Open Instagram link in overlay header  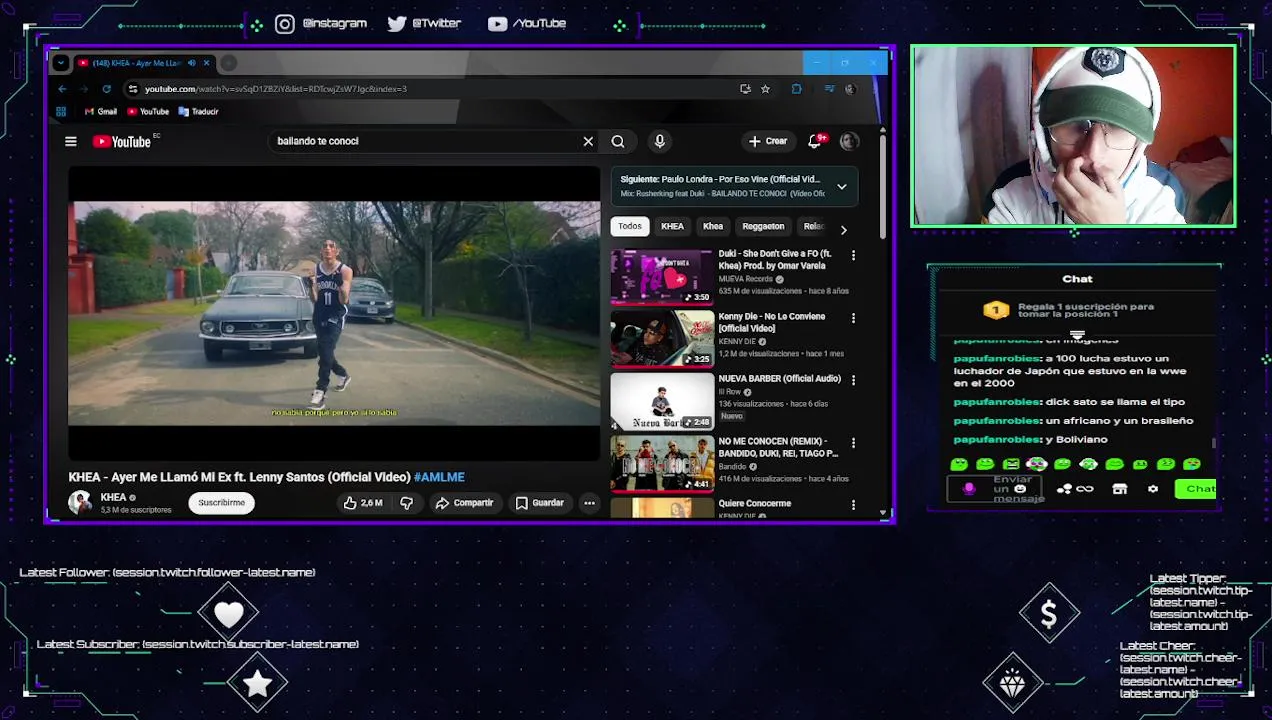click(x=322, y=23)
